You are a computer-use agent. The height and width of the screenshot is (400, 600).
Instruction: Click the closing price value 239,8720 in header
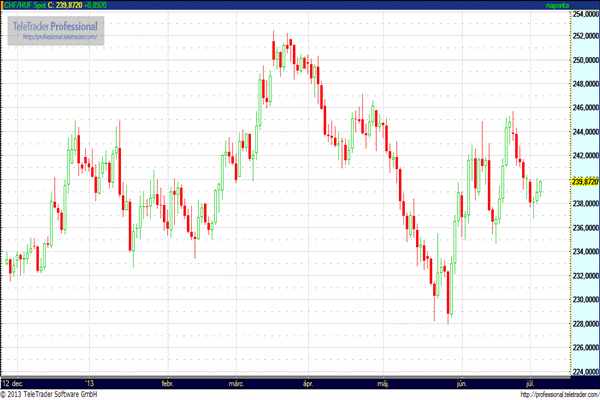72,6
